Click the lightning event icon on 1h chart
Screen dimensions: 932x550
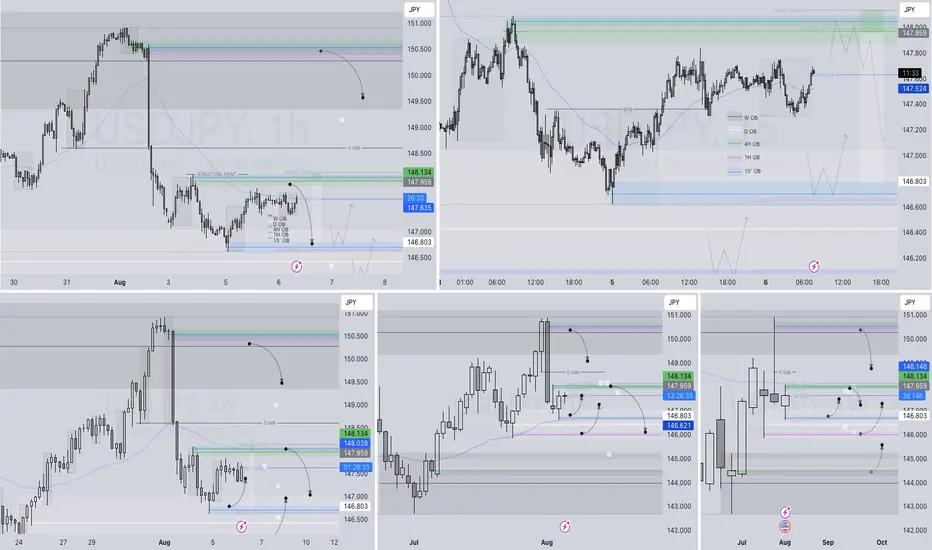(x=297, y=267)
